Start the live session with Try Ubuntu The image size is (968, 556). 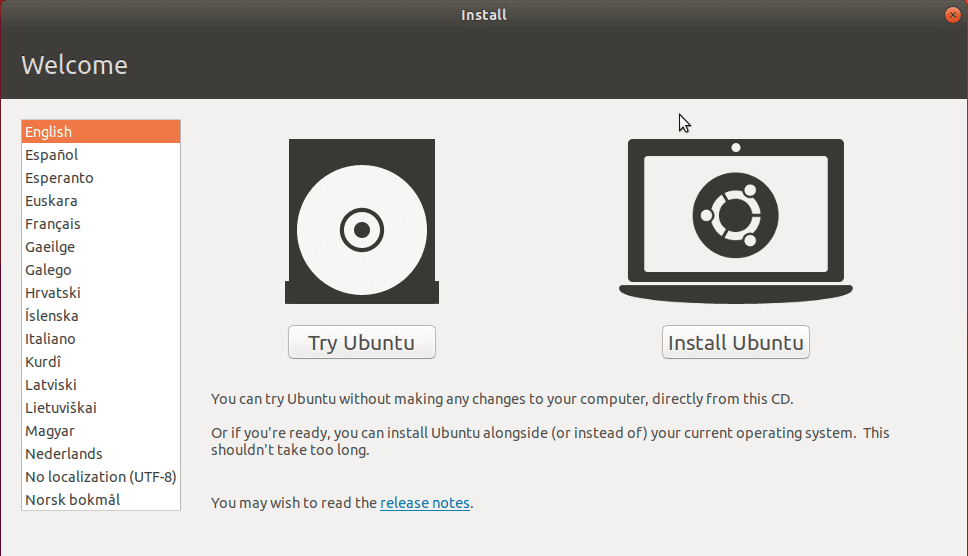tap(362, 342)
